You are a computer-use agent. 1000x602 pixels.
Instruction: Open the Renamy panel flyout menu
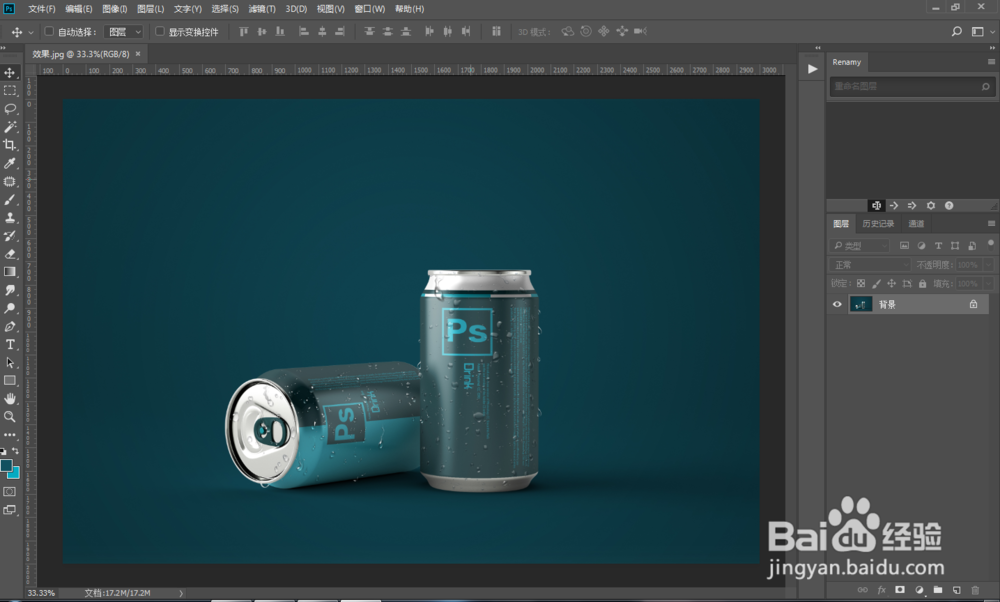pyautogui.click(x=991, y=62)
